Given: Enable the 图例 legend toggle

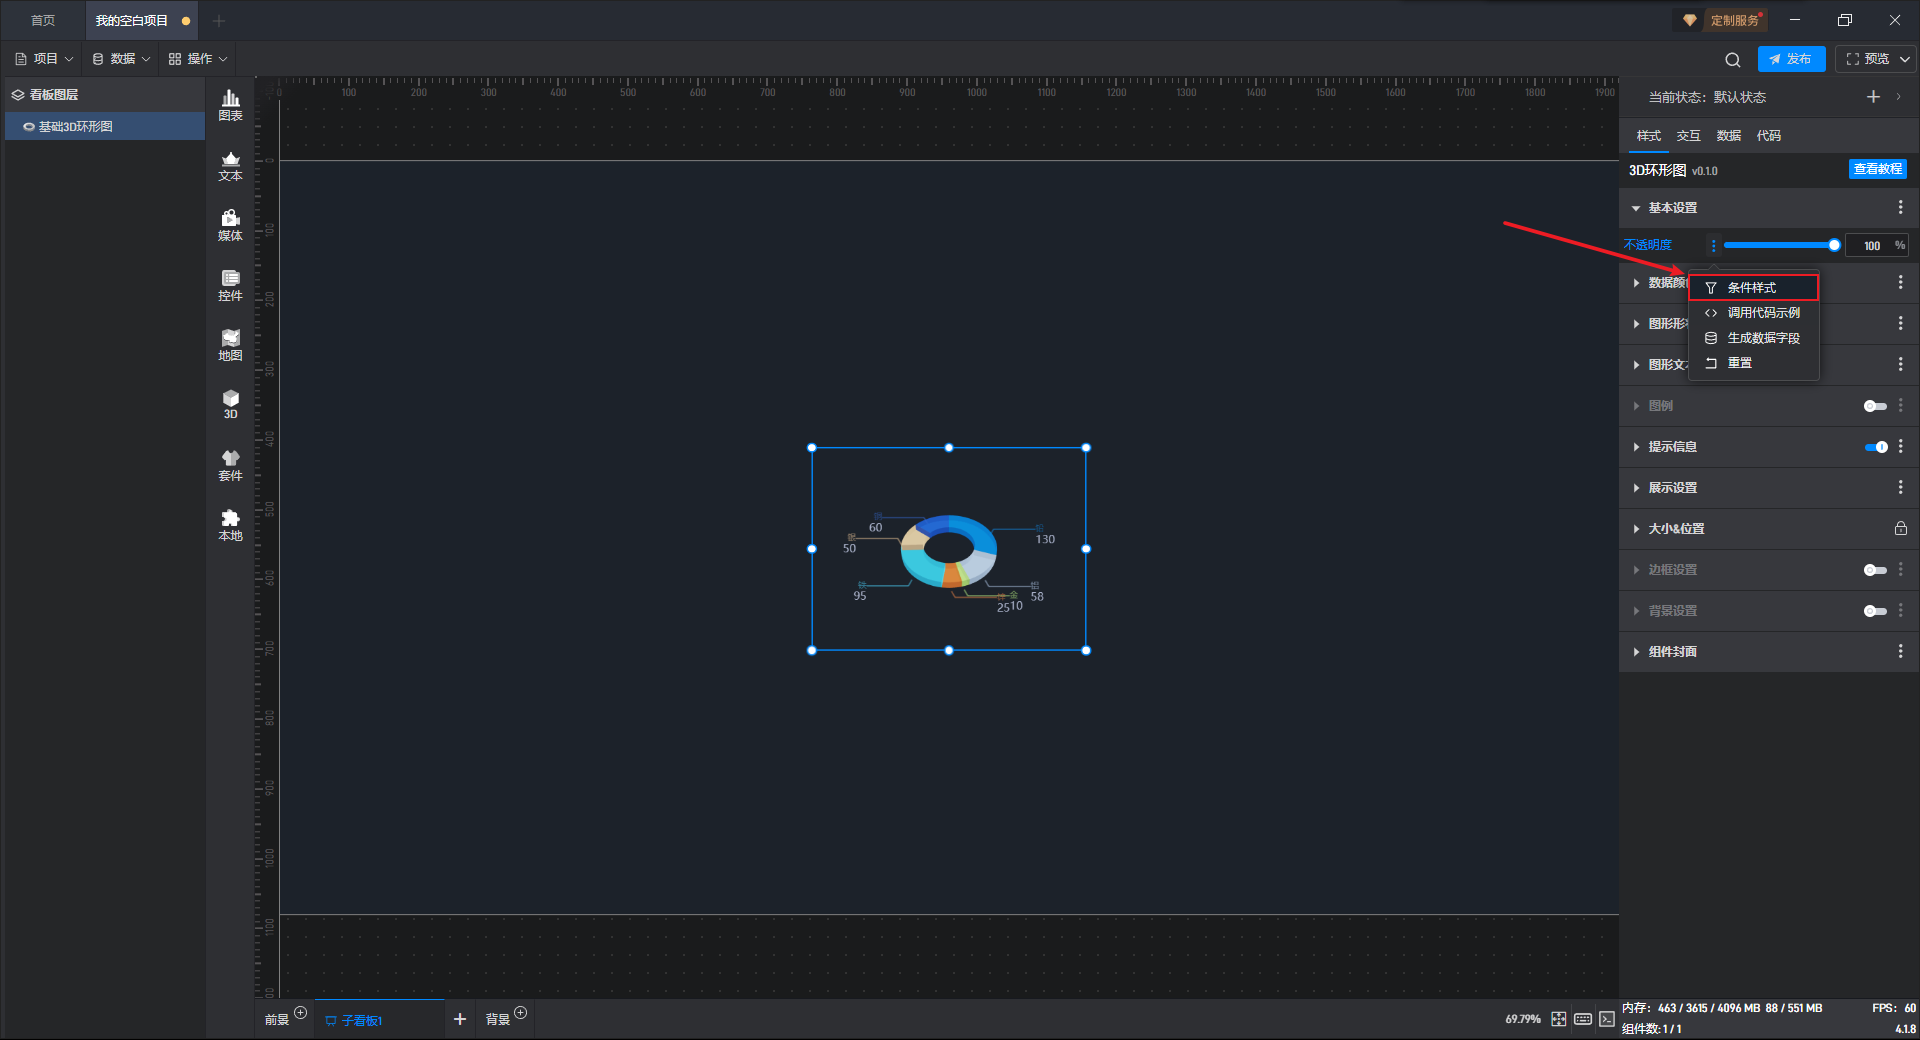Looking at the screenshot, I should click(x=1875, y=406).
